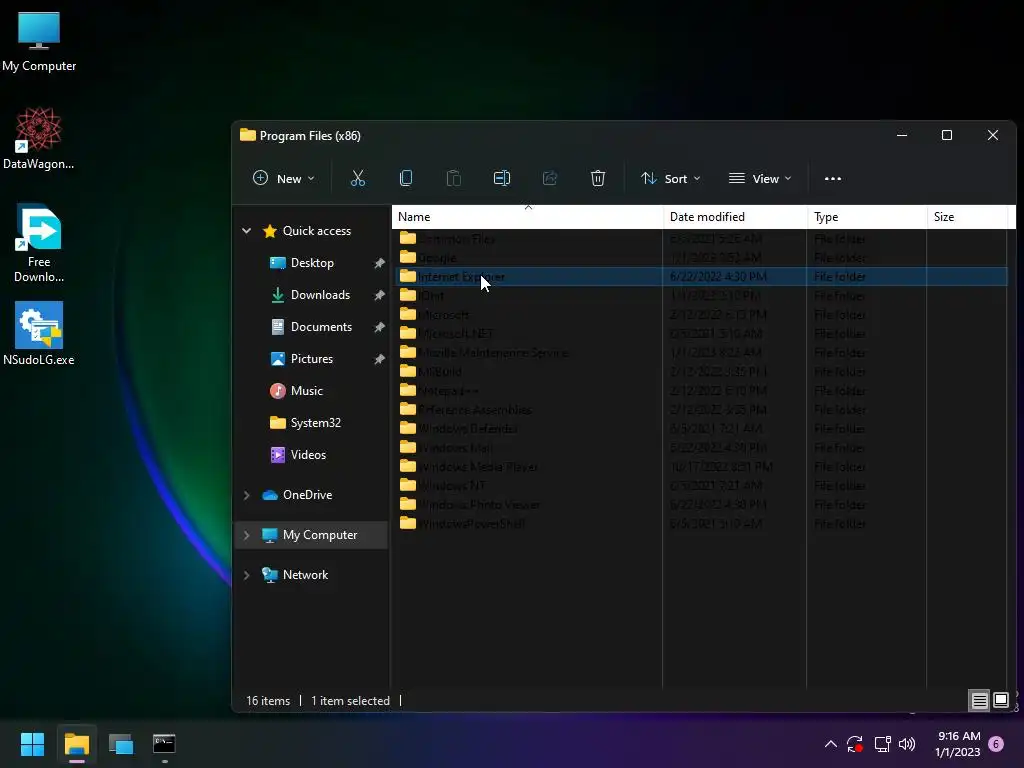
Task: Click the Copy icon in Explorer toolbar
Action: click(406, 178)
